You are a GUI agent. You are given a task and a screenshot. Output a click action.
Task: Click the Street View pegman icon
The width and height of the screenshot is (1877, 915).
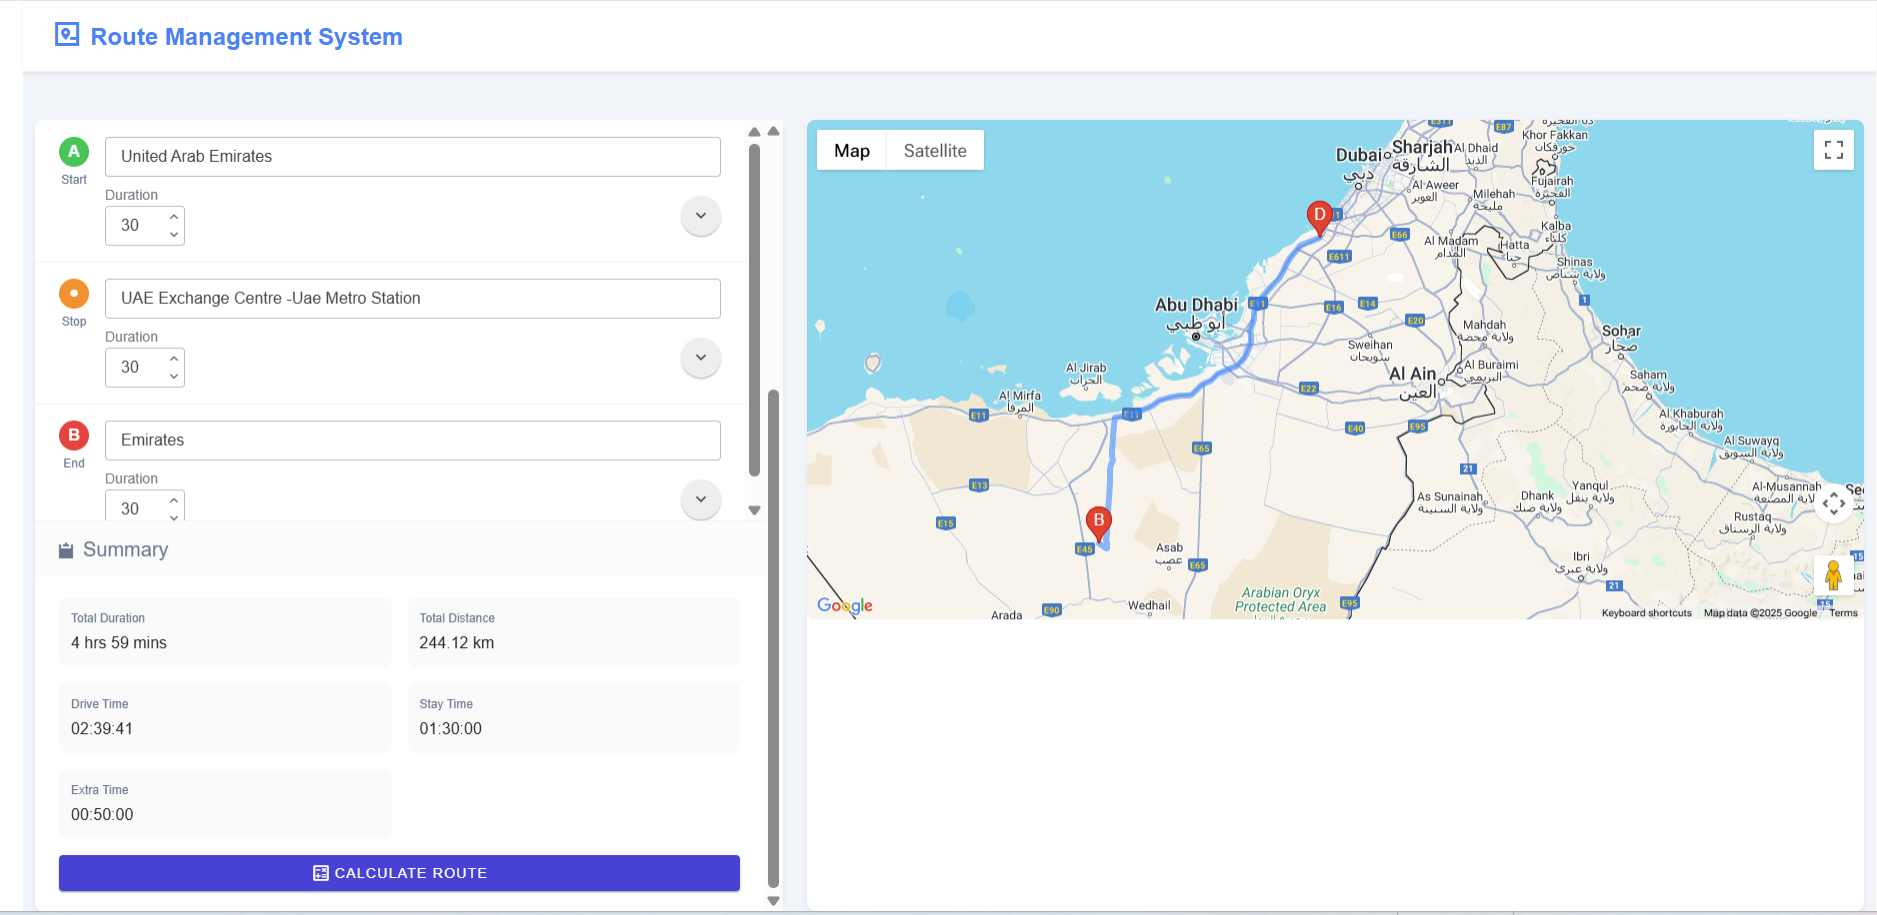1833,575
